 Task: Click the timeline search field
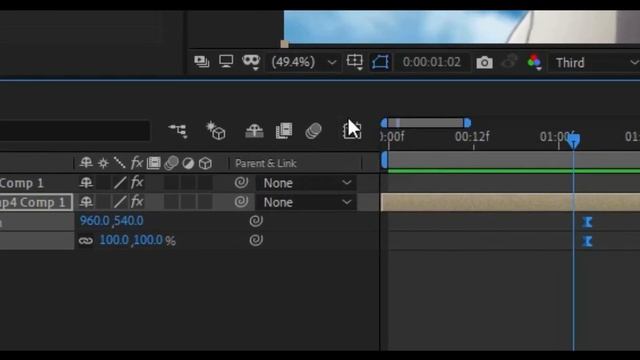tap(75, 131)
